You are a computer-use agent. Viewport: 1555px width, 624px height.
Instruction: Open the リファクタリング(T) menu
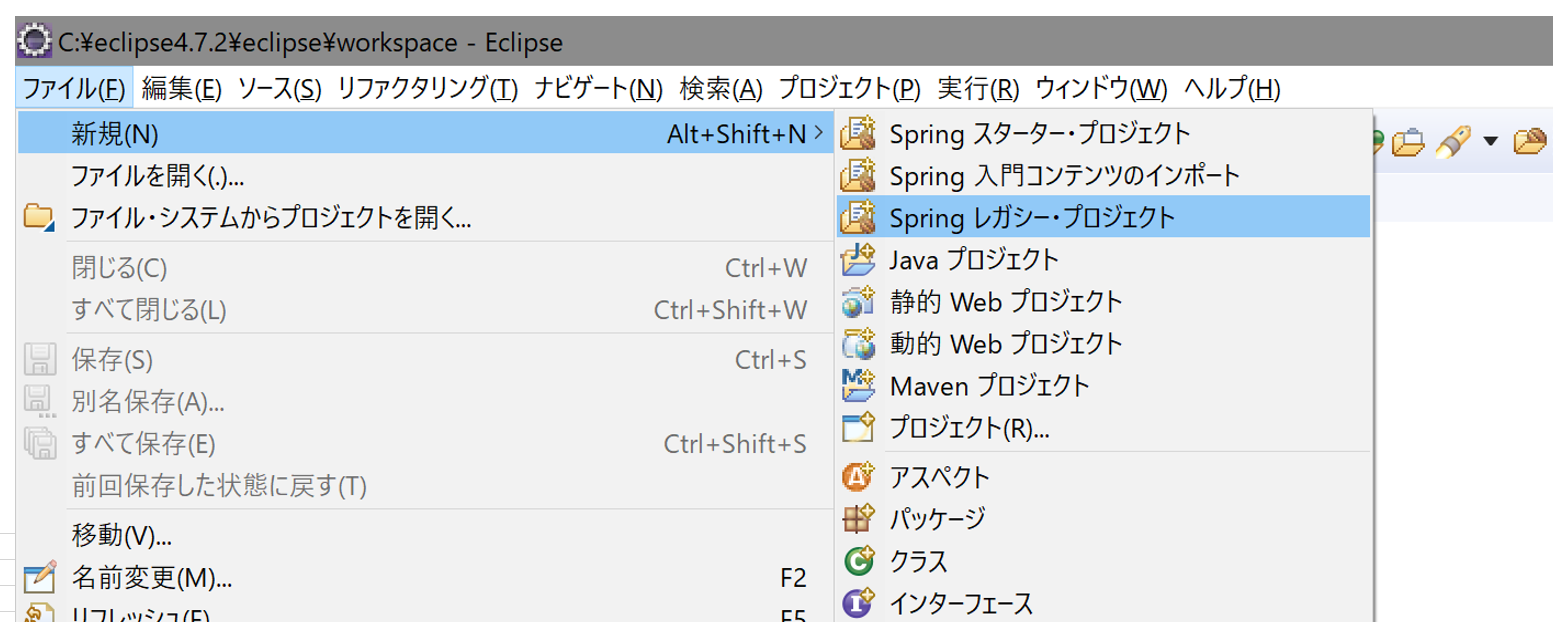[x=427, y=89]
